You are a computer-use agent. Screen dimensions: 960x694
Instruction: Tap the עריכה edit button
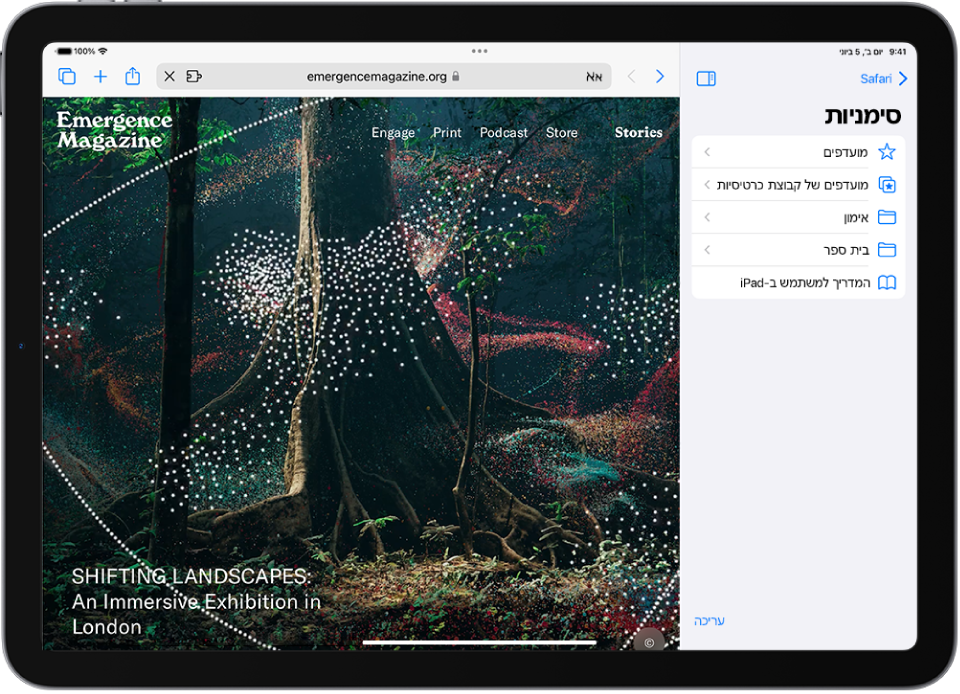[x=709, y=621]
